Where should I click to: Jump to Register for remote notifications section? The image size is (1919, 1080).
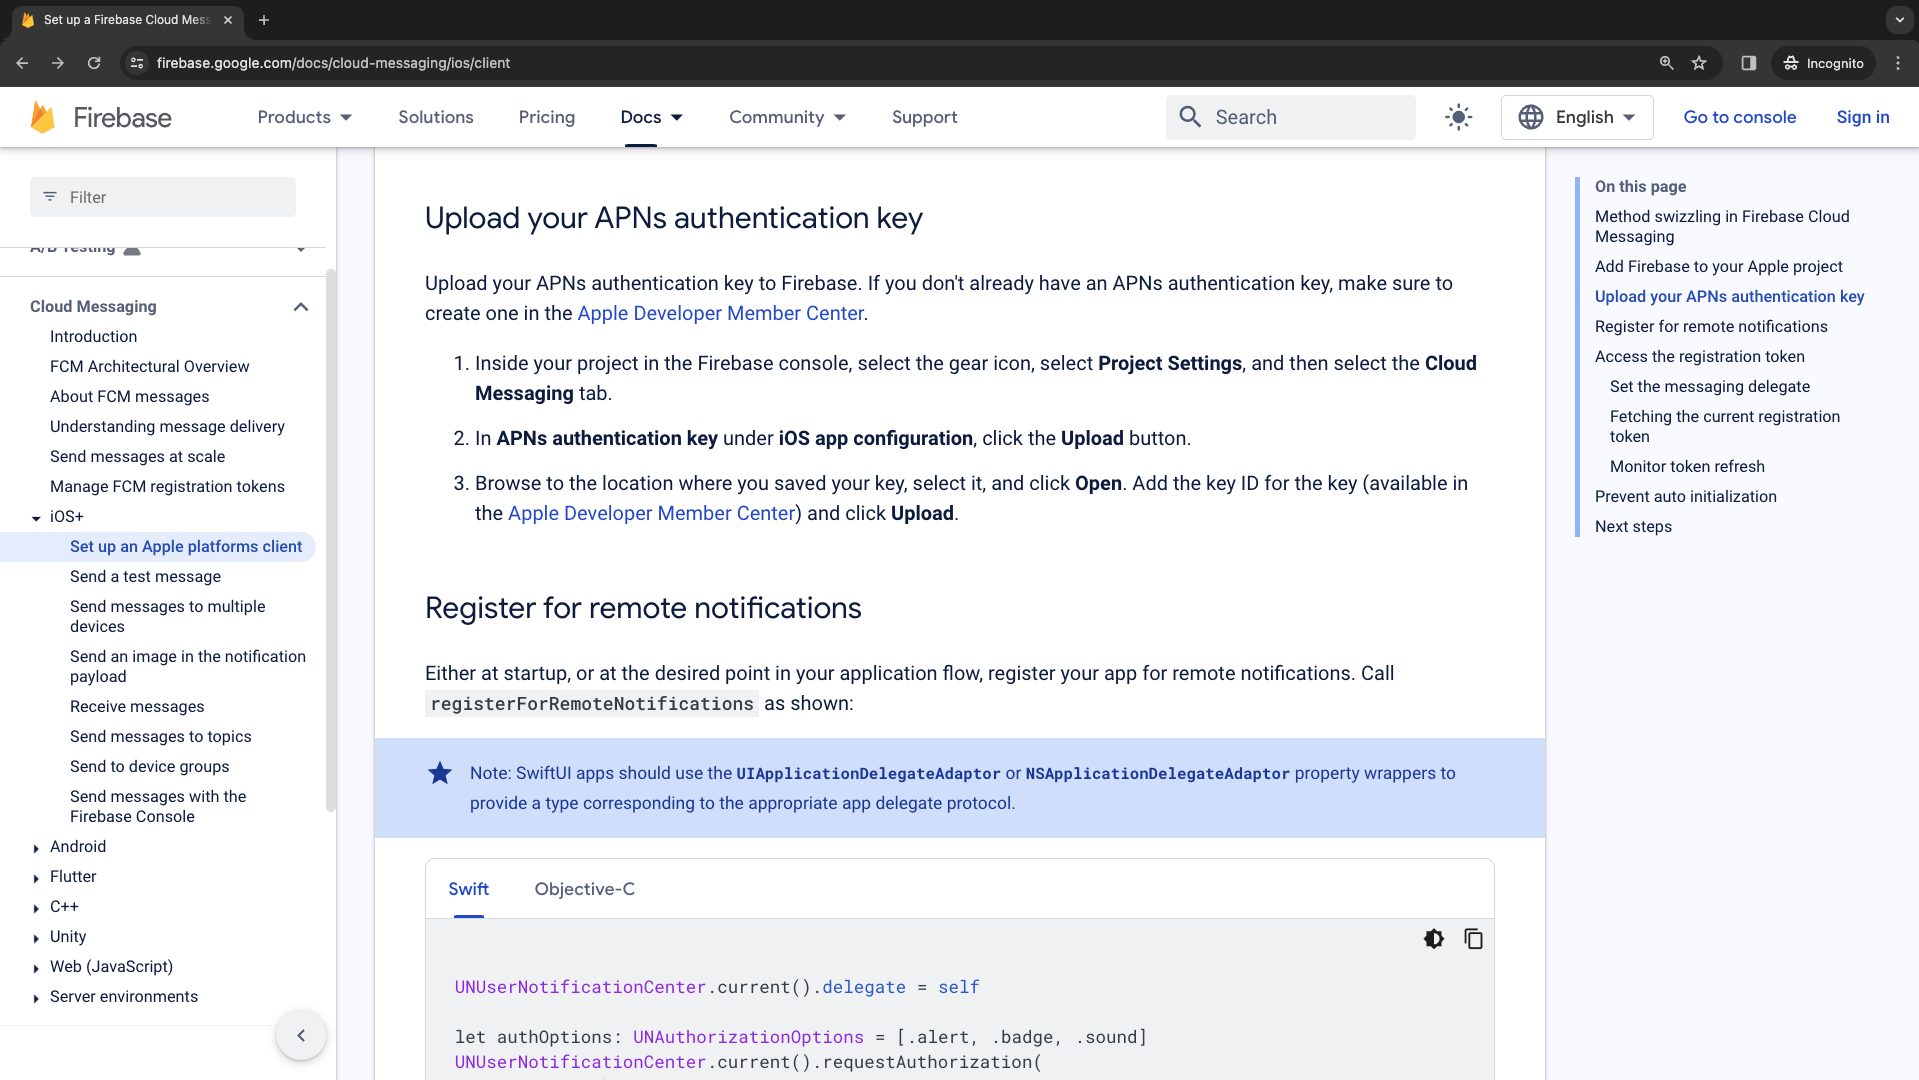pyautogui.click(x=1710, y=327)
